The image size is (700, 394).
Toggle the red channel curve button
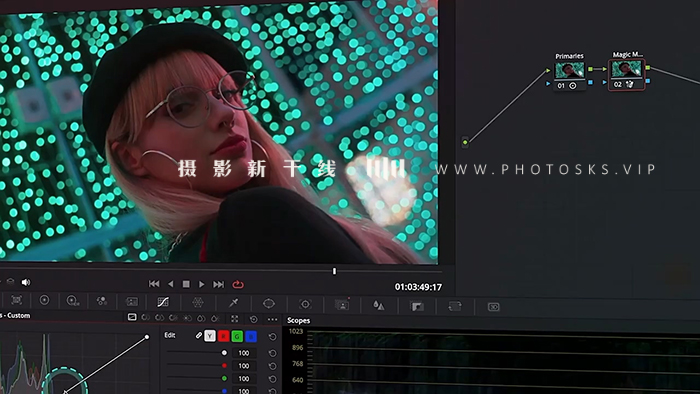point(224,336)
